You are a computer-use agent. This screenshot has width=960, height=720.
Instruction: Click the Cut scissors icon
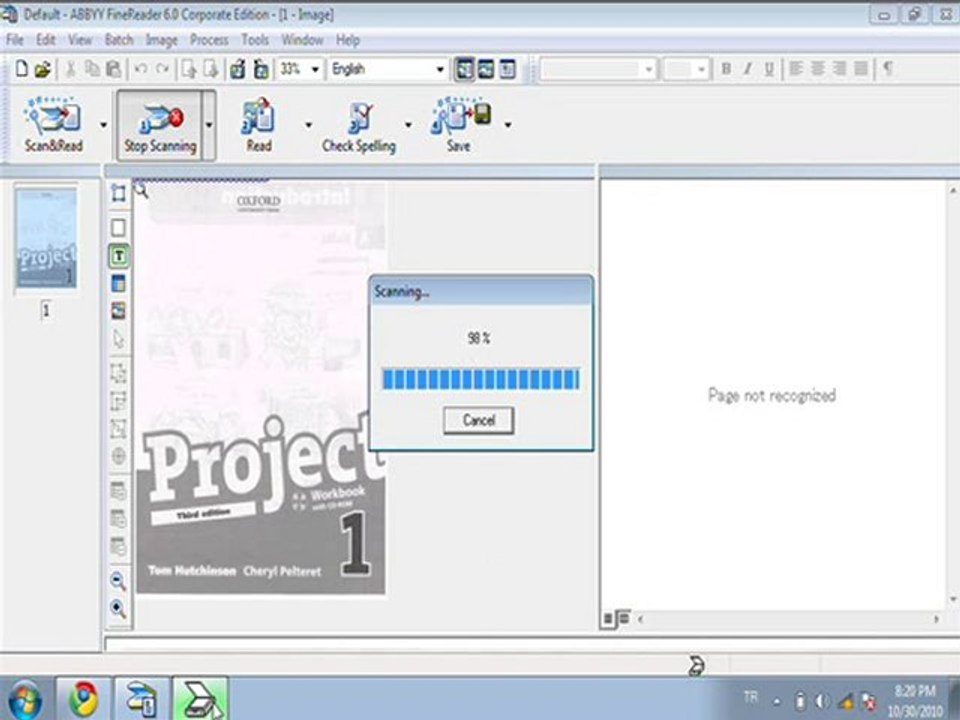[x=70, y=69]
